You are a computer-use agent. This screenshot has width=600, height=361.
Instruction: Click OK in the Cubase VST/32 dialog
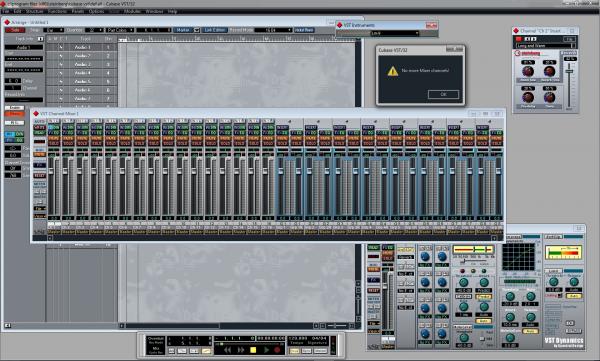click(443, 94)
